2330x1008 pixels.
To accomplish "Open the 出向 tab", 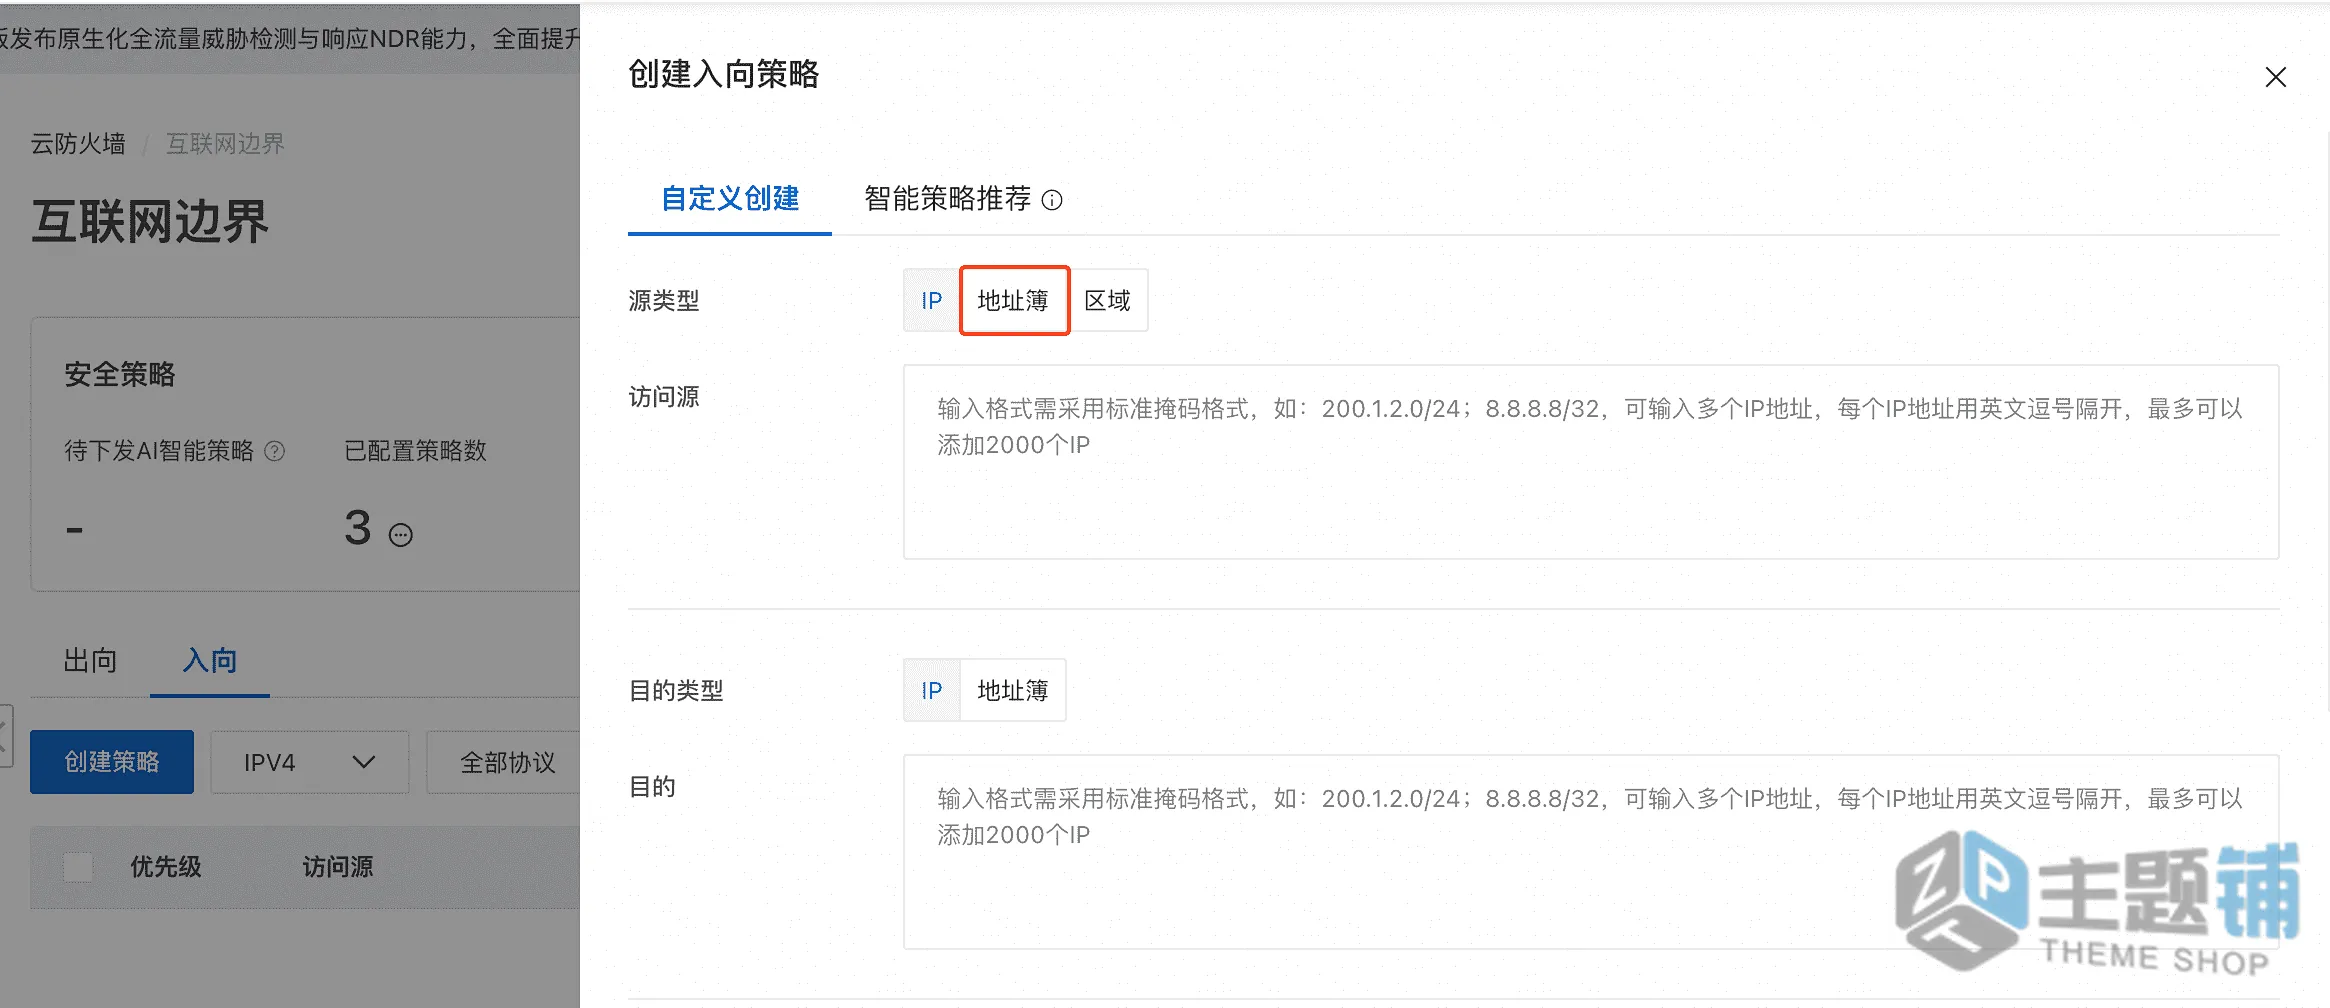I will click(90, 661).
